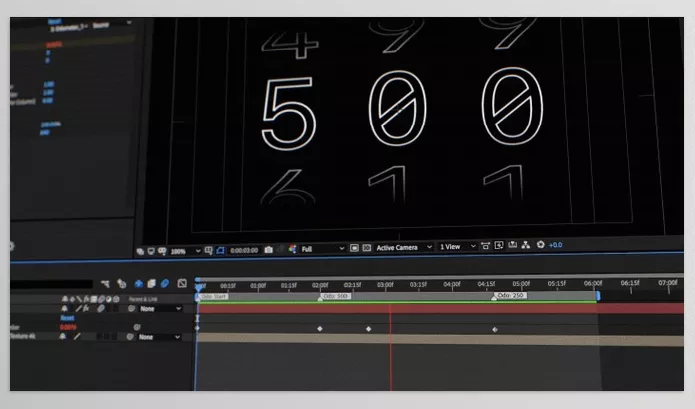695x409 pixels.
Task: Click the time navigator bar above ruler
Action: tap(440, 277)
